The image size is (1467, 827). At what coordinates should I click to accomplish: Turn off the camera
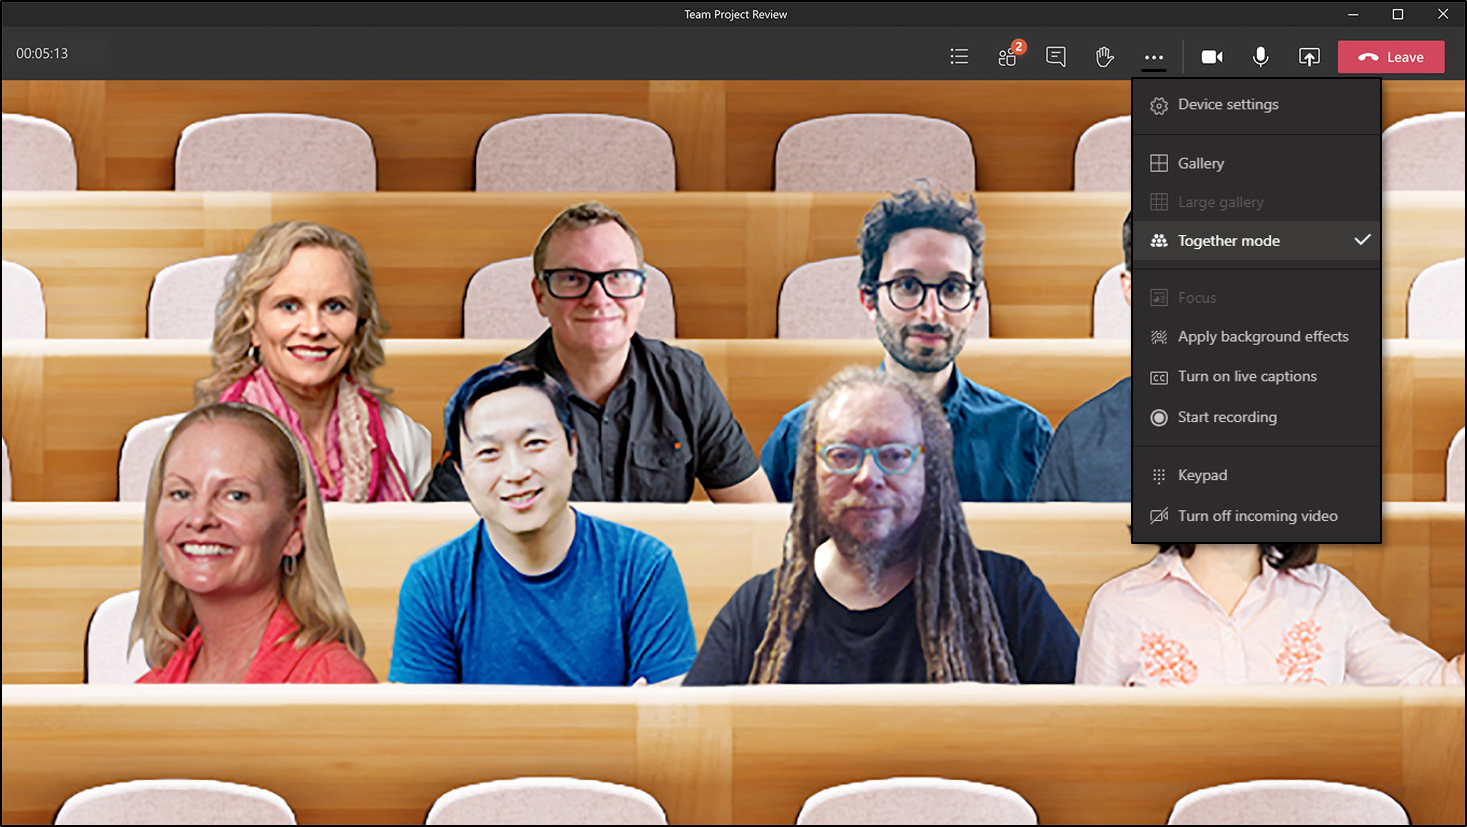click(x=1212, y=57)
